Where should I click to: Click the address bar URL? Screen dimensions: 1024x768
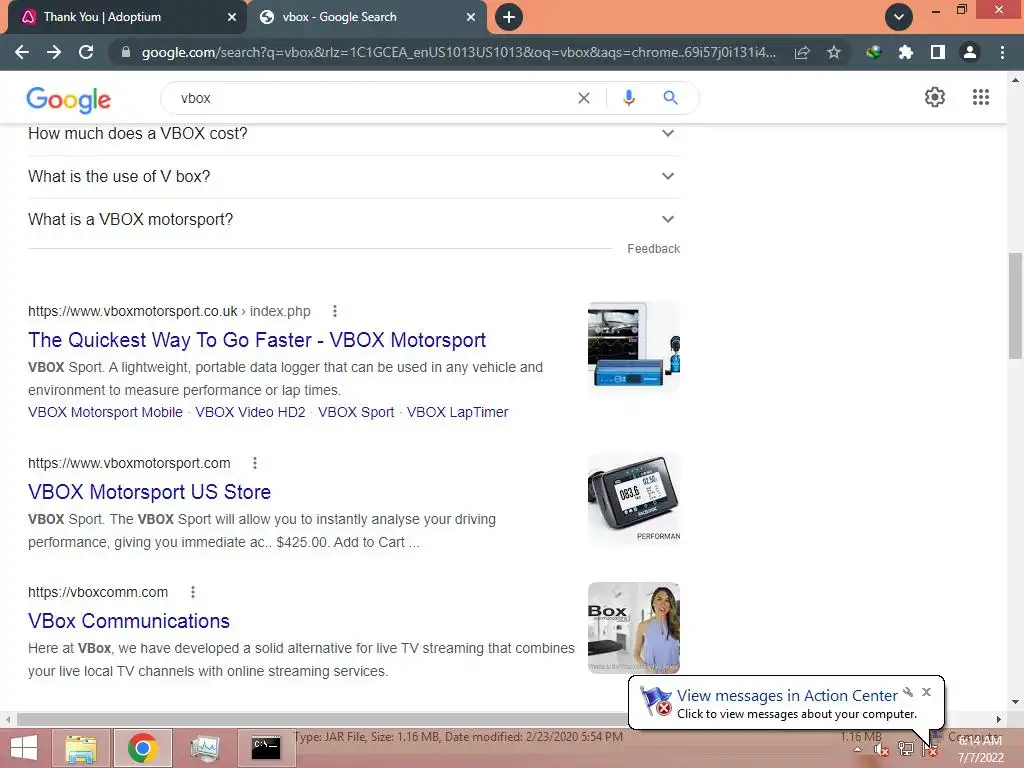[458, 52]
